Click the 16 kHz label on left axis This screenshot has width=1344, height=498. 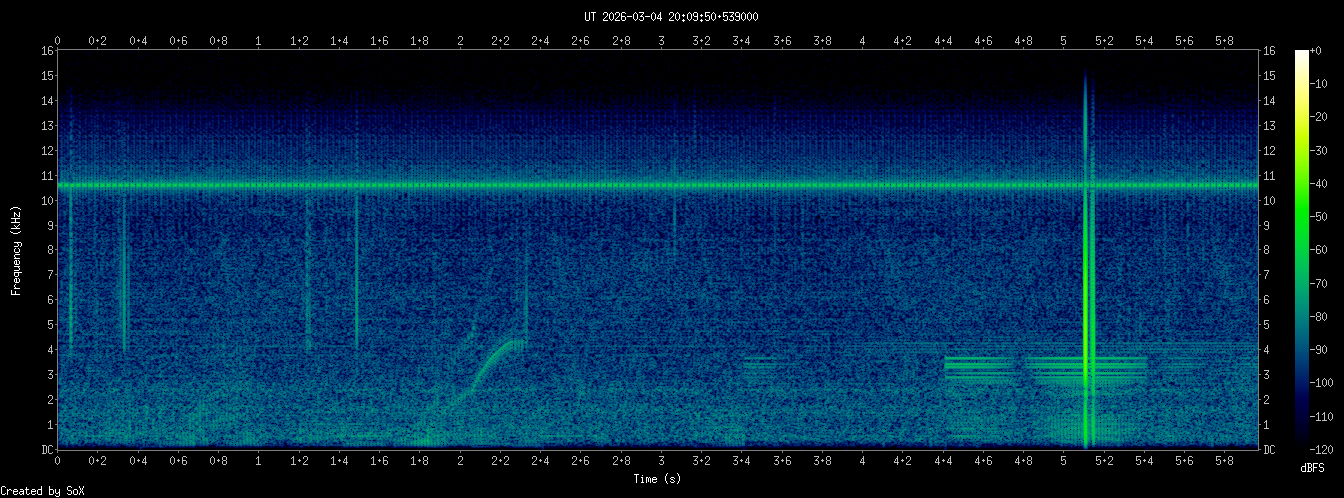click(47, 51)
